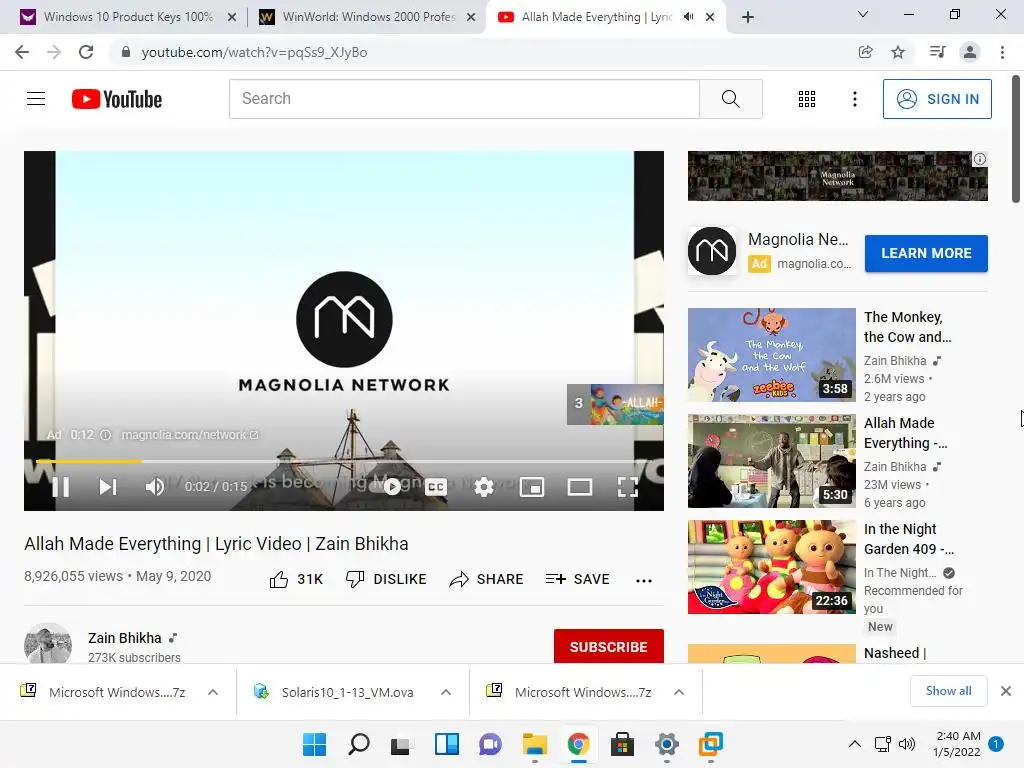The image size is (1024, 768).
Task: Subscribe to Zain Bhikha channel
Action: [609, 647]
